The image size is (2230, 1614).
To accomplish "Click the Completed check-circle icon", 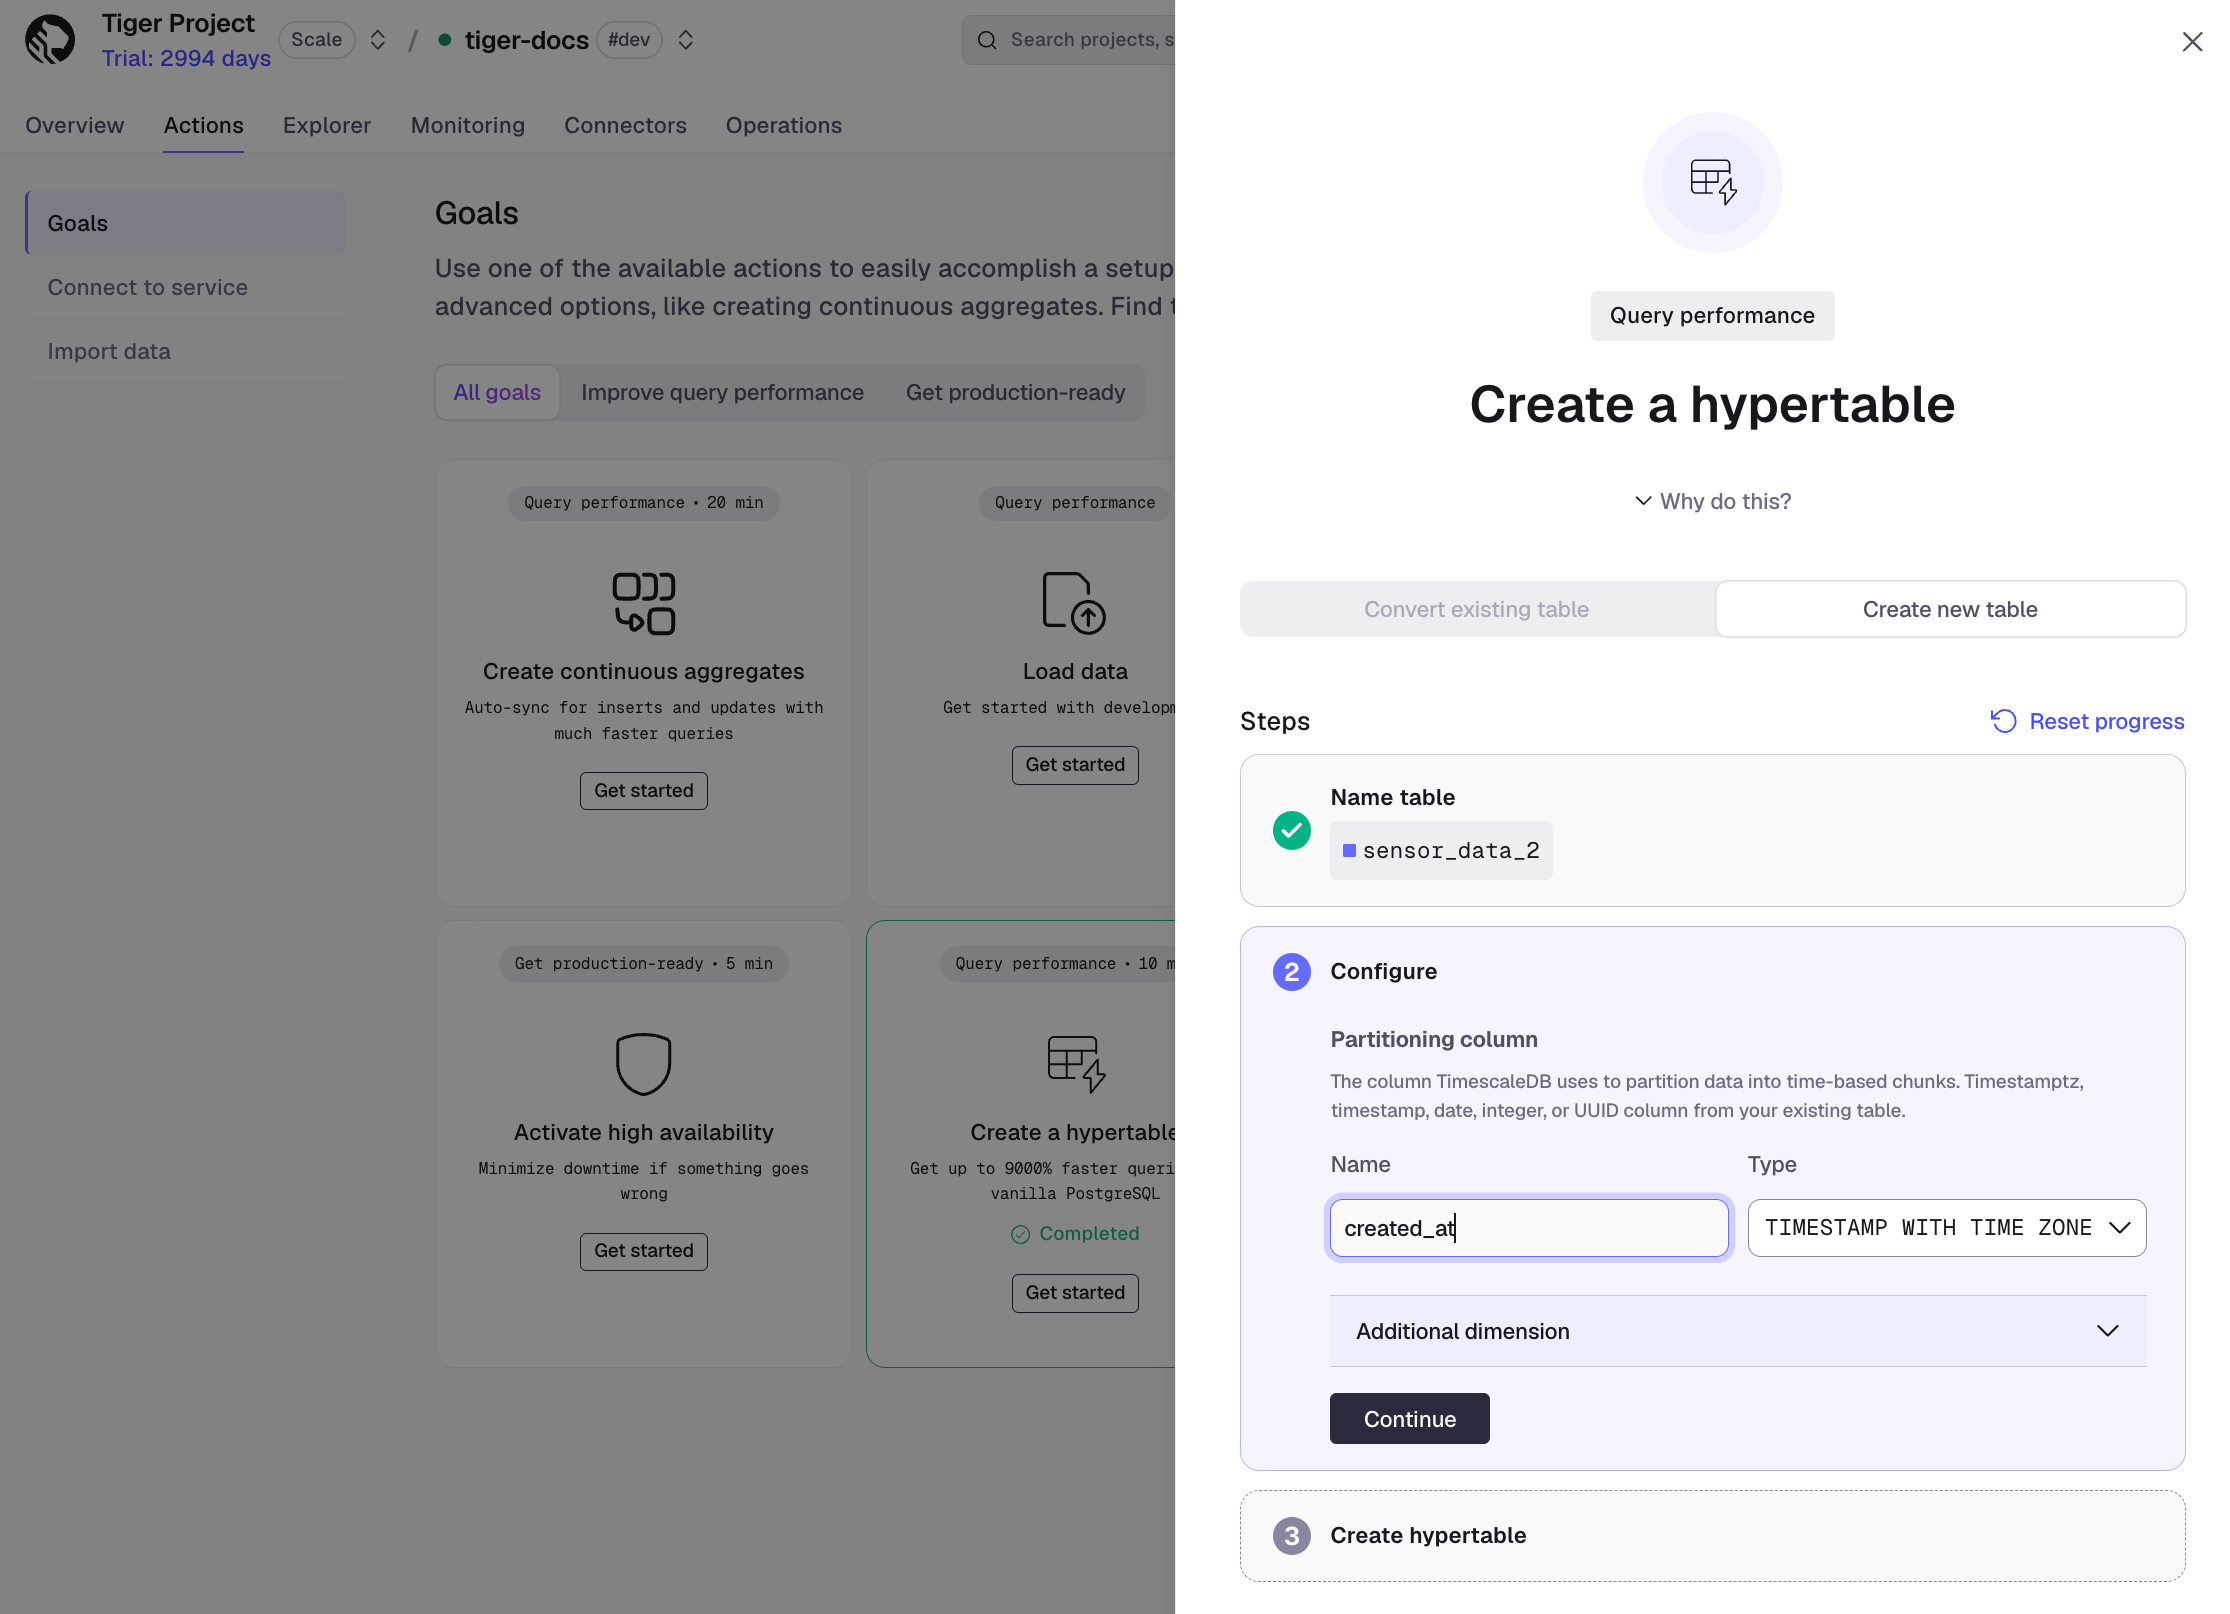I will pyautogui.click(x=1020, y=1234).
